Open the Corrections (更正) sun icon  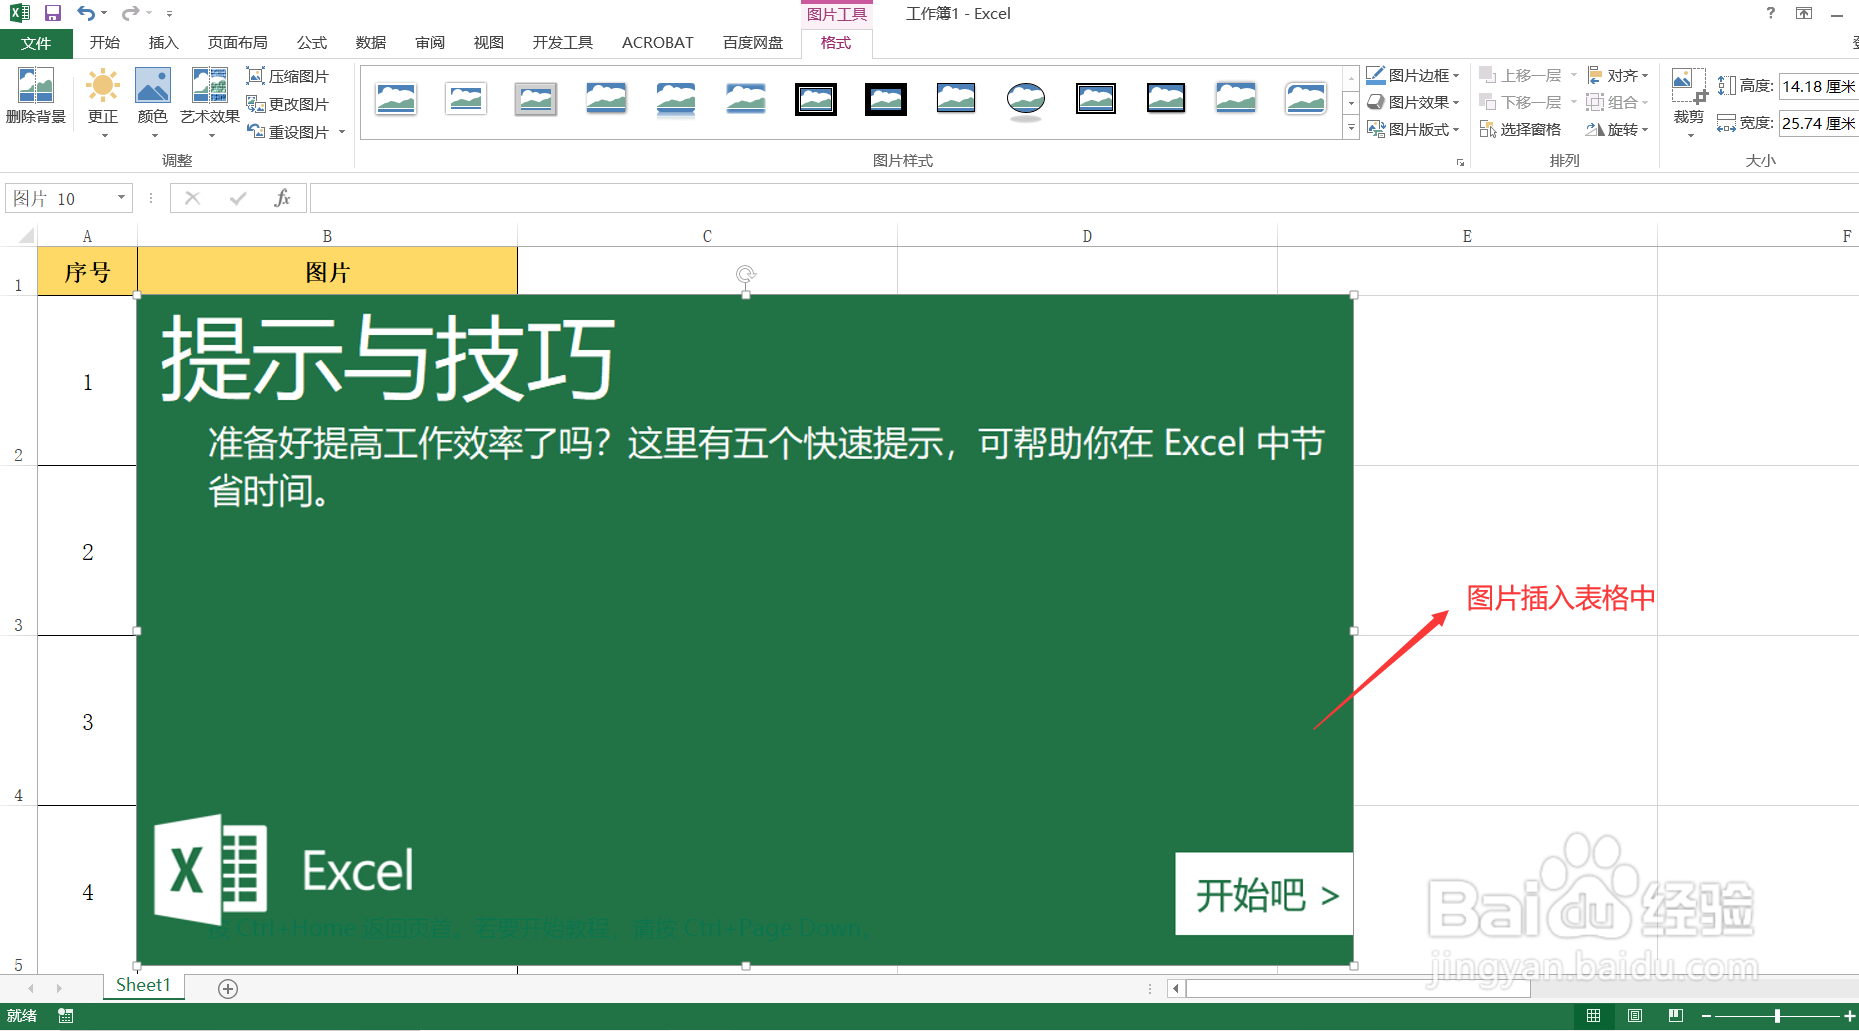[102, 86]
